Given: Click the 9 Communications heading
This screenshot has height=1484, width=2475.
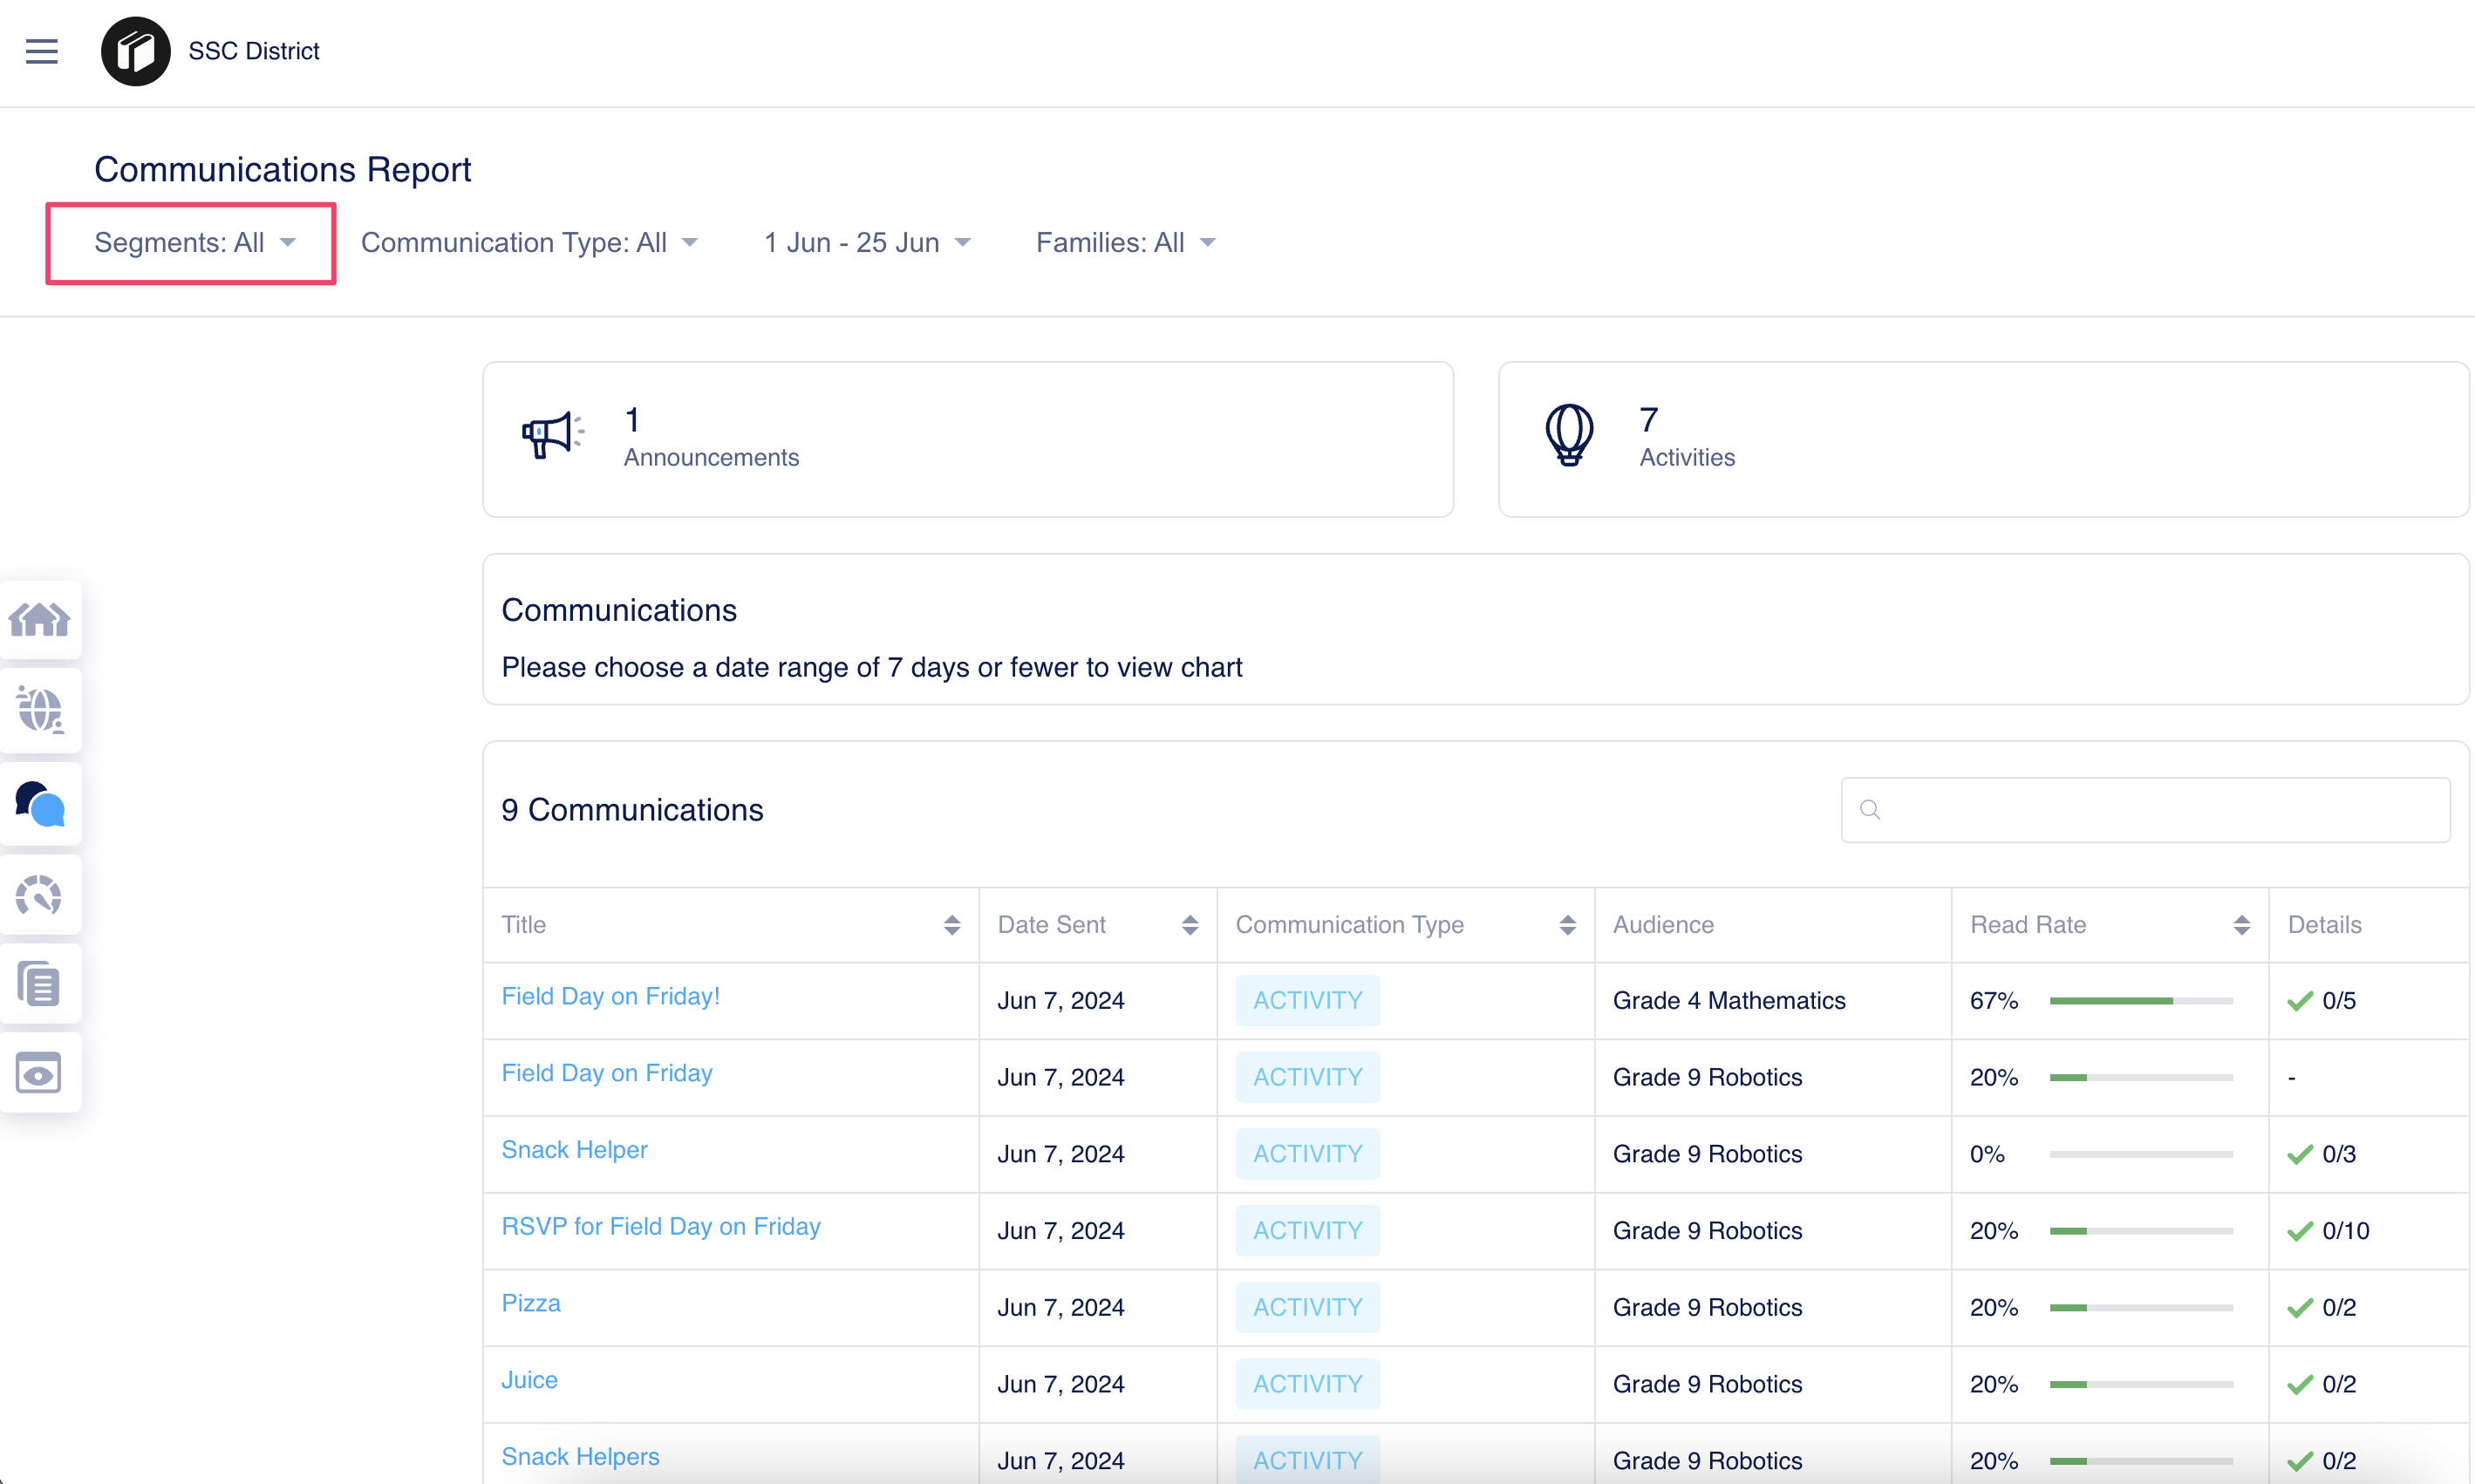Looking at the screenshot, I should [x=632, y=810].
